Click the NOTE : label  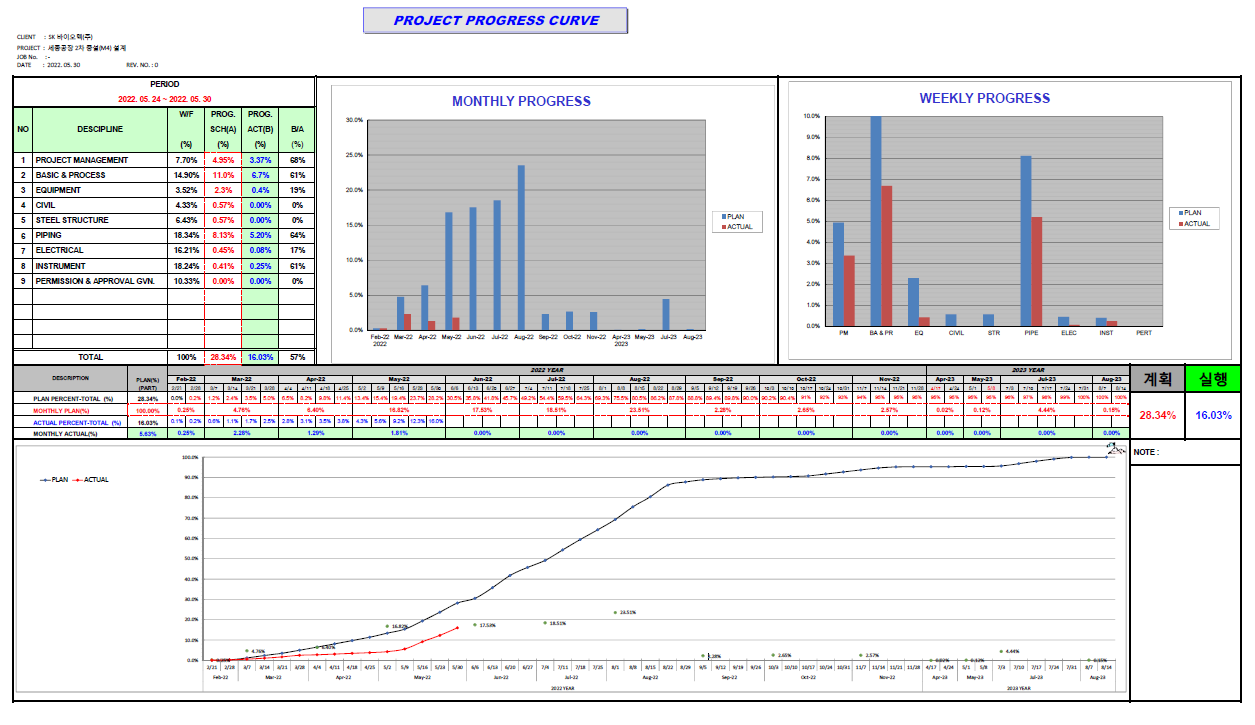coord(1145,452)
